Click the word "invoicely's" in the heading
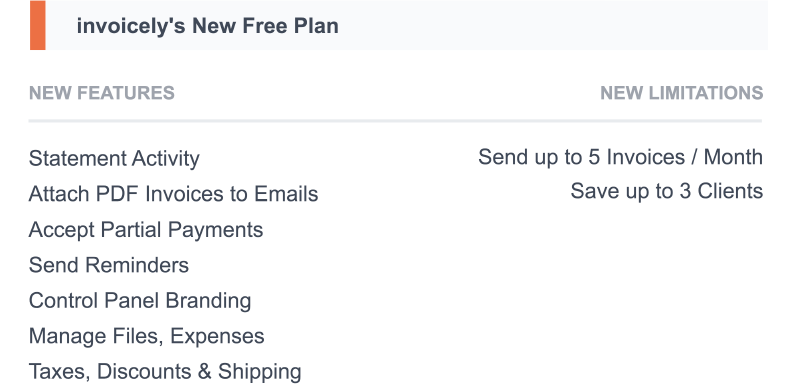 [x=131, y=26]
